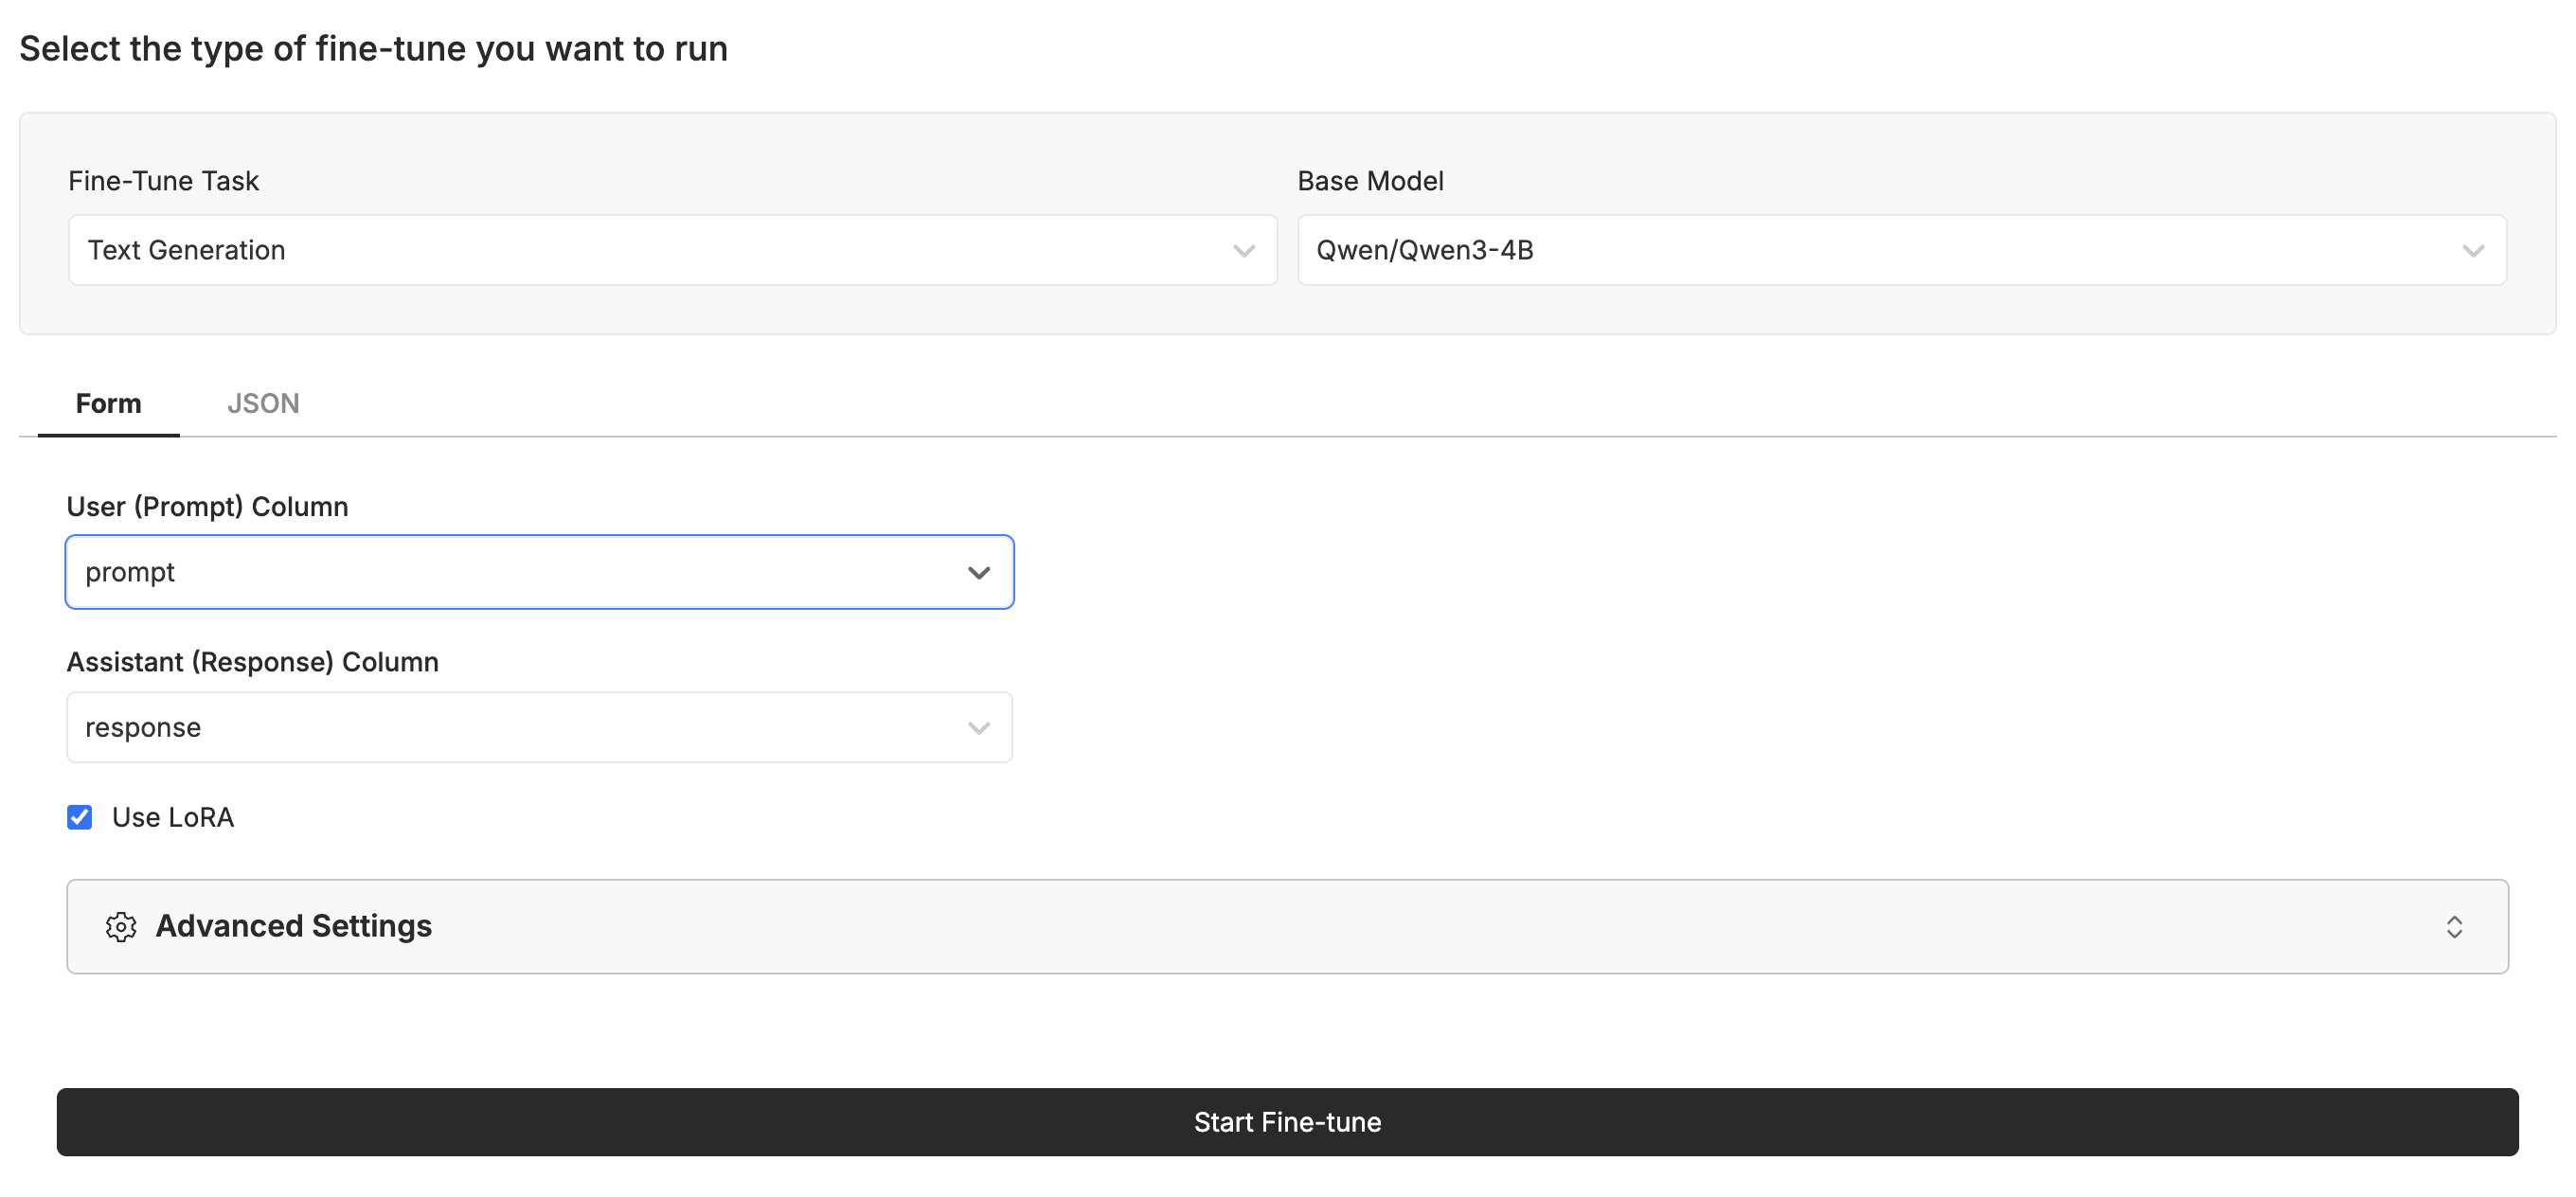
Task: Uncheck the Use LoRA checkbox
Action: 80,818
